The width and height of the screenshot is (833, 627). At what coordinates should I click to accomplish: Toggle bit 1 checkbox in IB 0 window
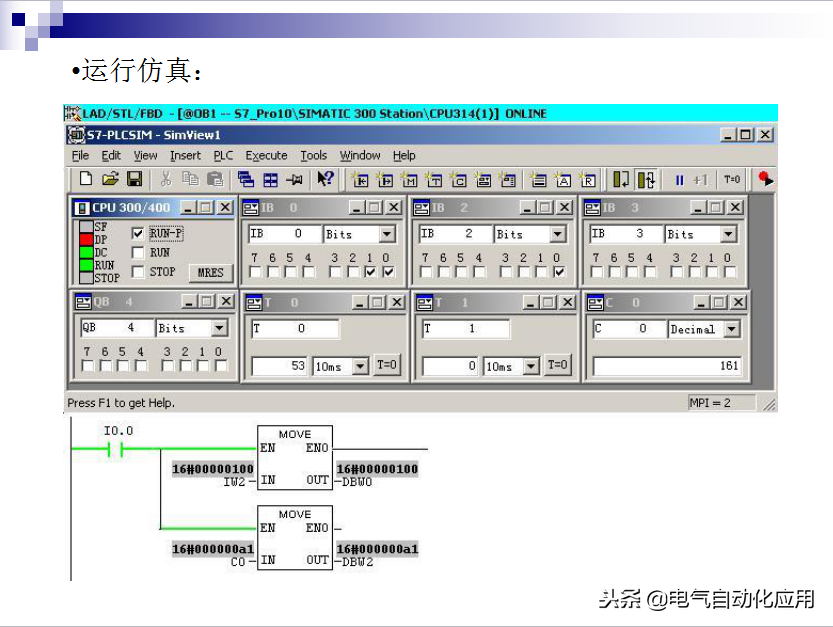click(x=370, y=272)
